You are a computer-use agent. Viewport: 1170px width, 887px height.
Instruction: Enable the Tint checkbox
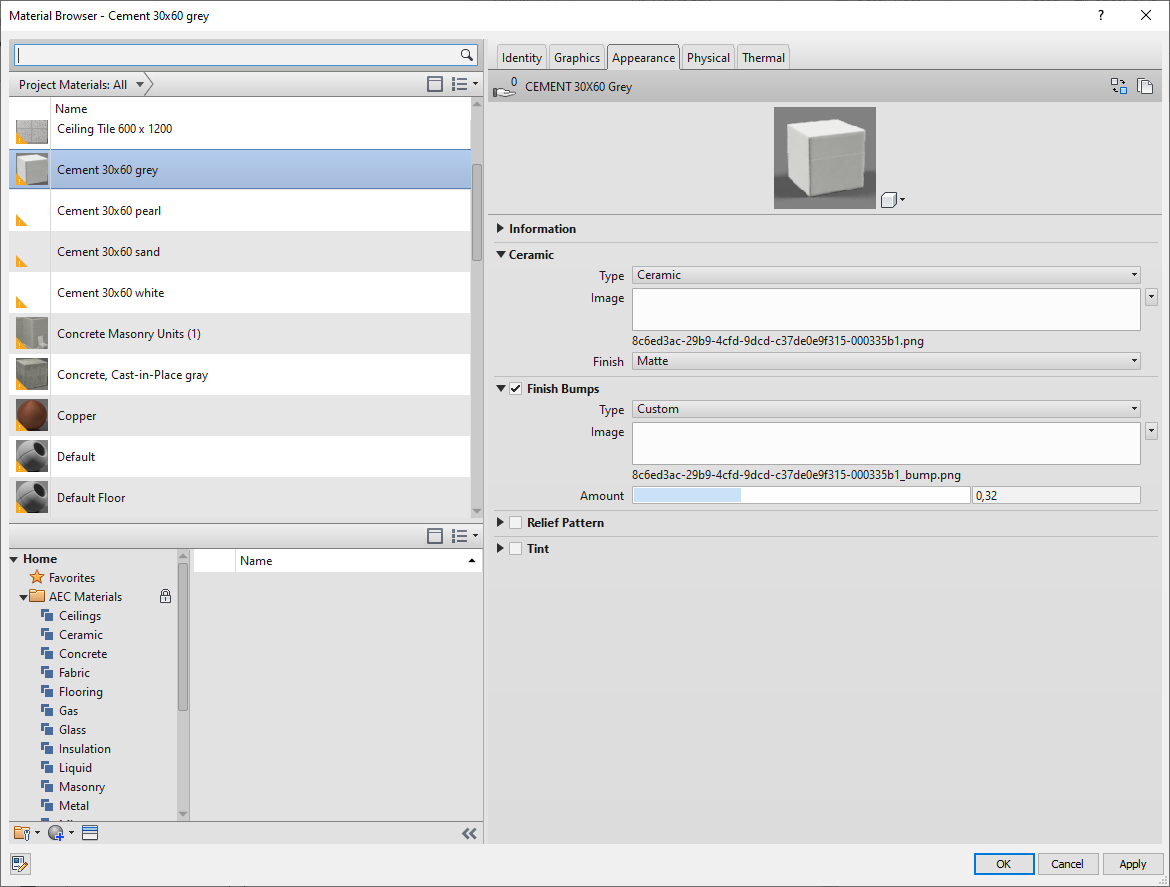pos(515,548)
